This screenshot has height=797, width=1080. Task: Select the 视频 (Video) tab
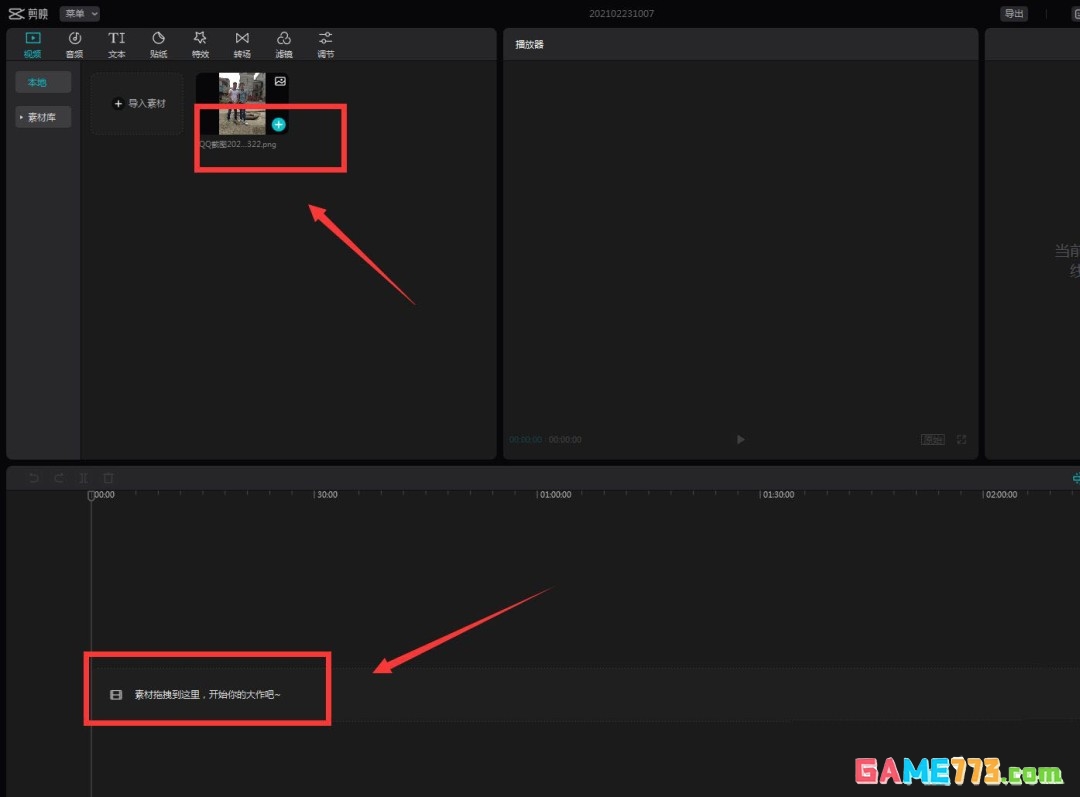coord(32,44)
